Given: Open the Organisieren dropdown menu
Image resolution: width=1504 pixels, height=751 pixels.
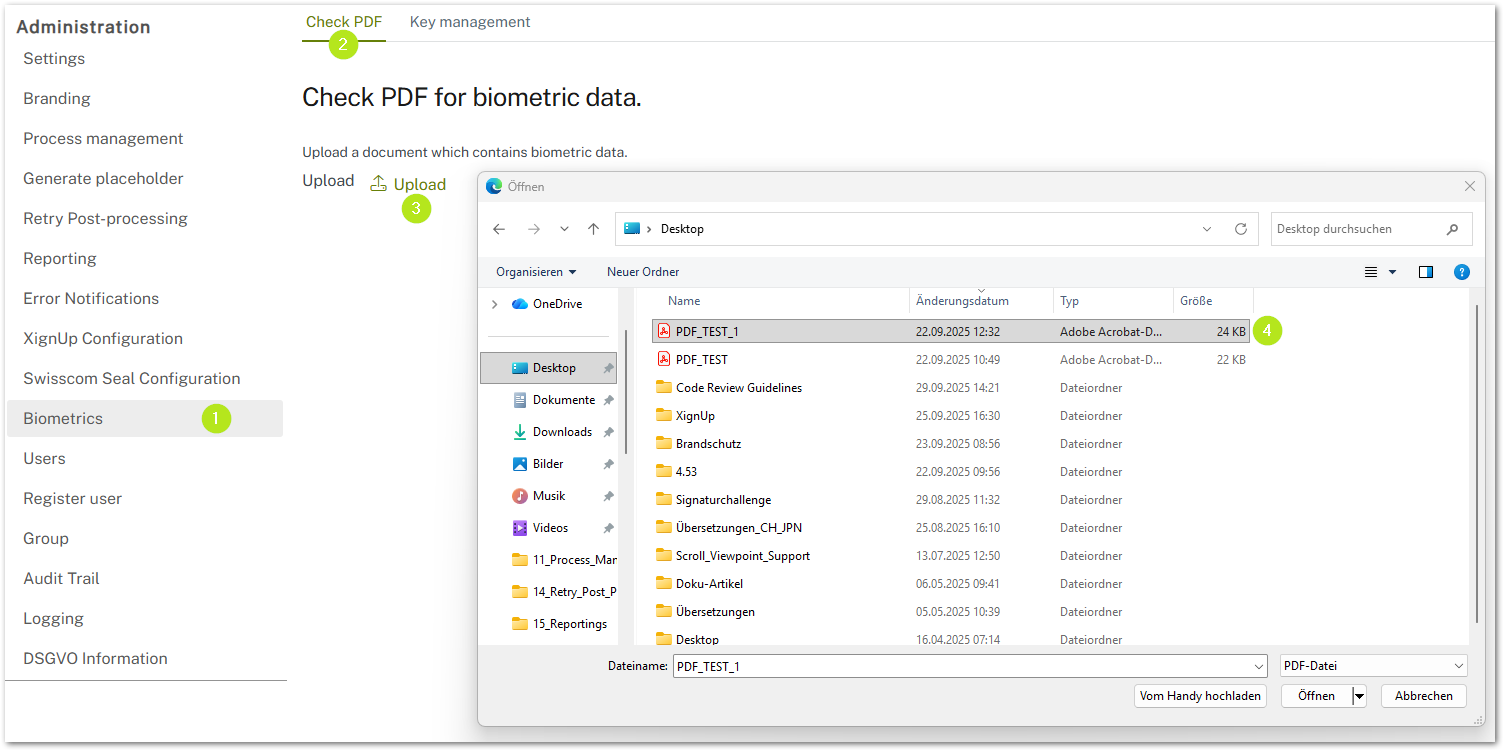Looking at the screenshot, I should 536,272.
